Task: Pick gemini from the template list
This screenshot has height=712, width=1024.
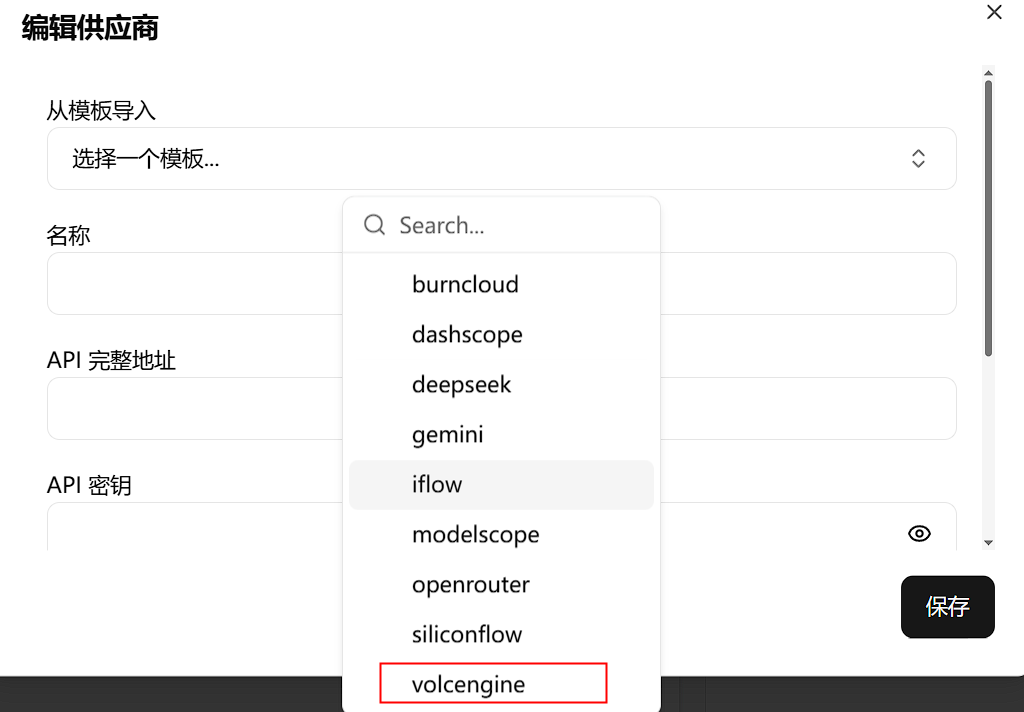Action: [x=447, y=434]
